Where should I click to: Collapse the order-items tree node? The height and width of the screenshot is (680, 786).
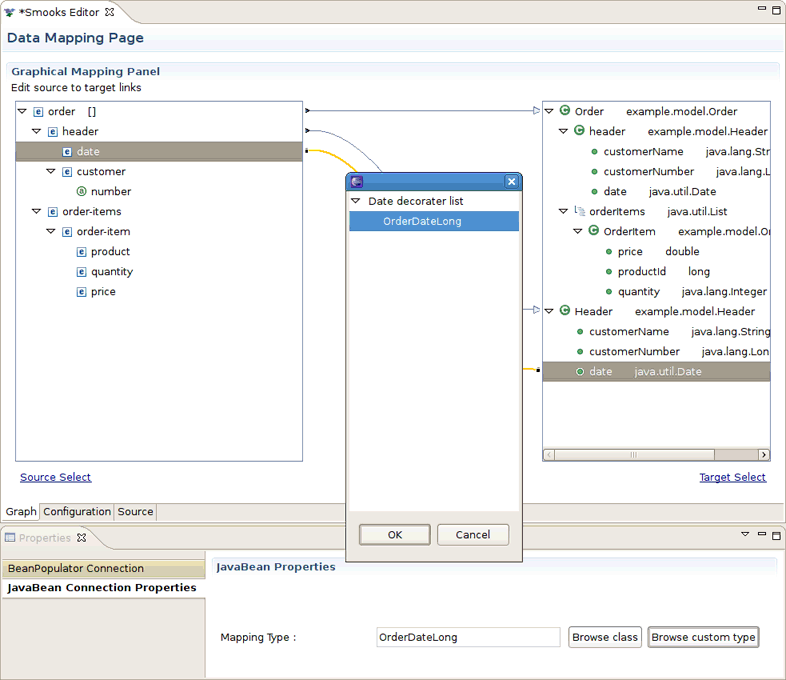point(37,211)
